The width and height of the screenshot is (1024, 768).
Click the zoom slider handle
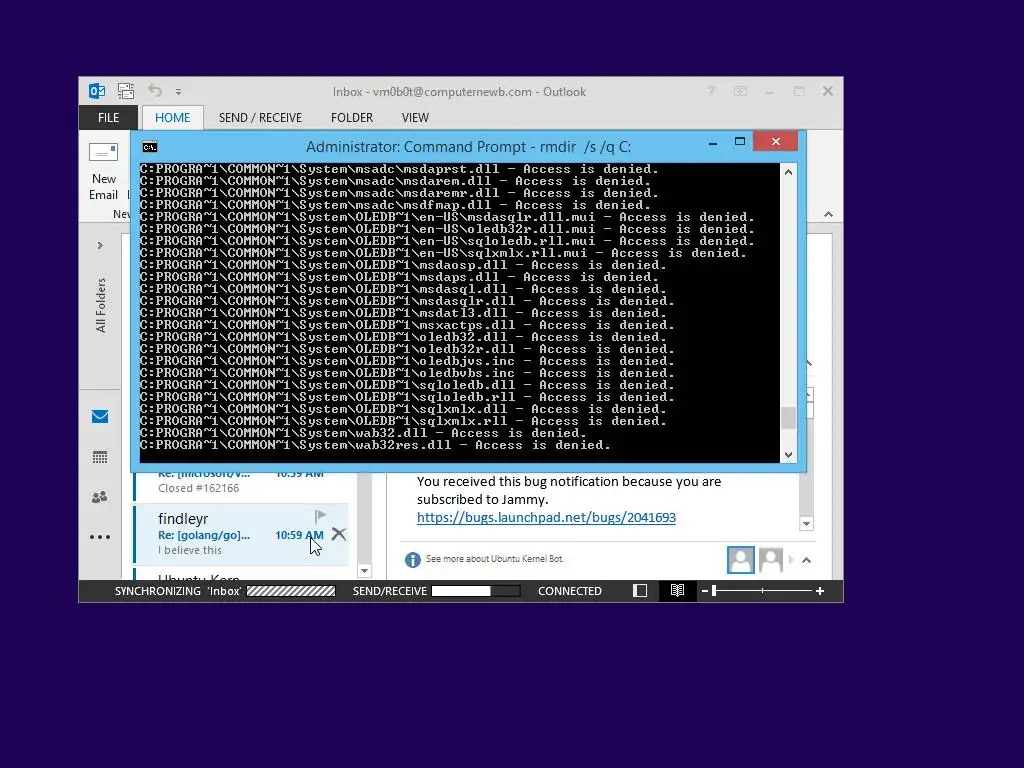pyautogui.click(x=714, y=591)
